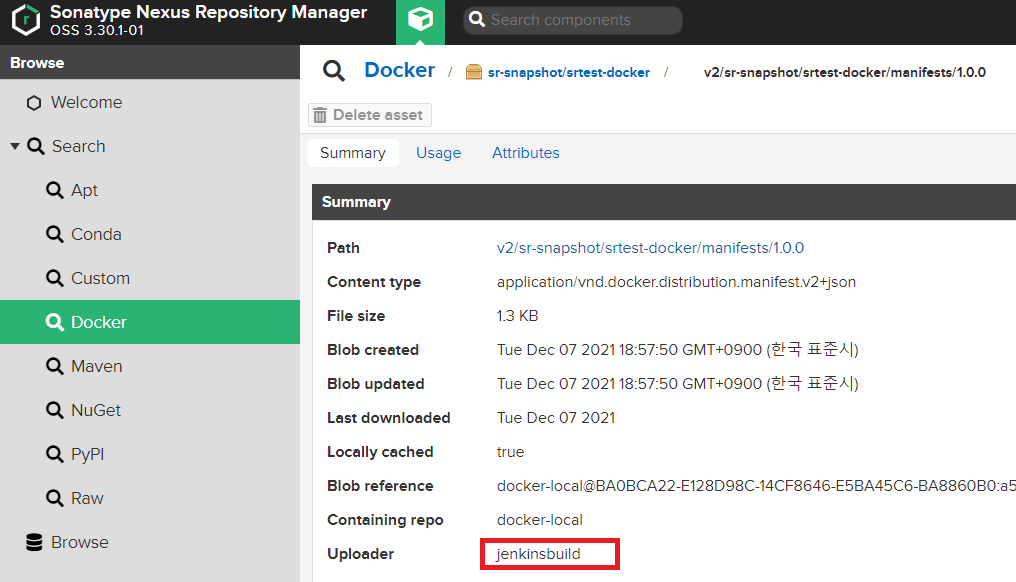Viewport: 1016px width, 582px height.
Task: Click the Blob reference value
Action: 756,486
